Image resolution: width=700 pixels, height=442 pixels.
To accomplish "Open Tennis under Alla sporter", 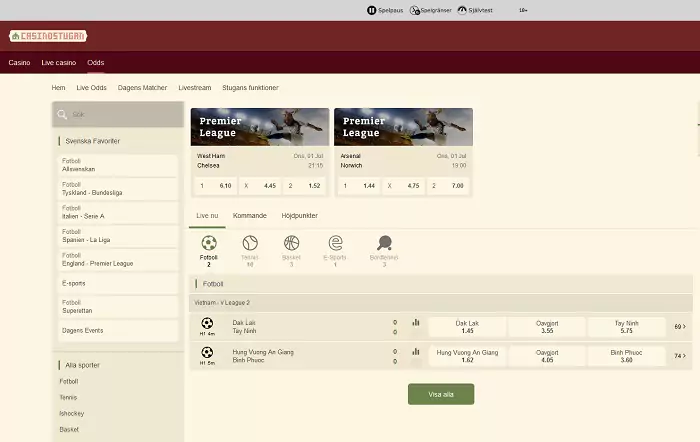I will tap(68, 397).
